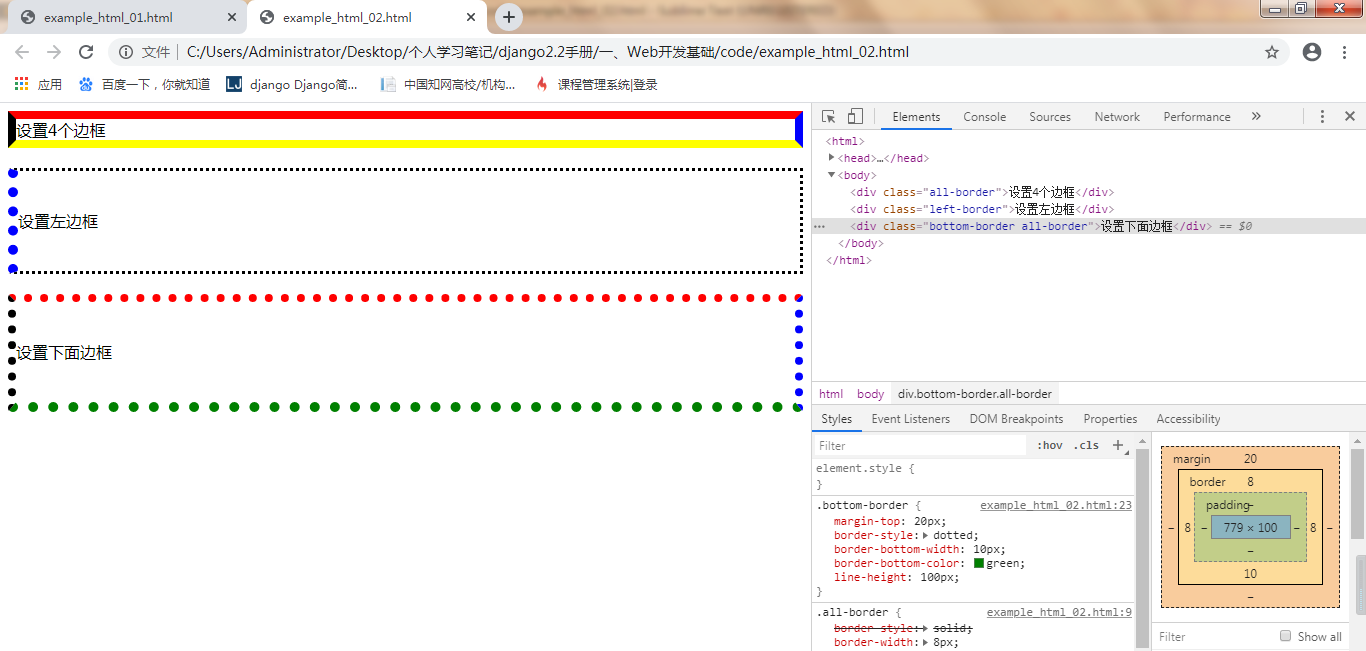Reload the current page
1366x651 pixels.
click(86, 52)
